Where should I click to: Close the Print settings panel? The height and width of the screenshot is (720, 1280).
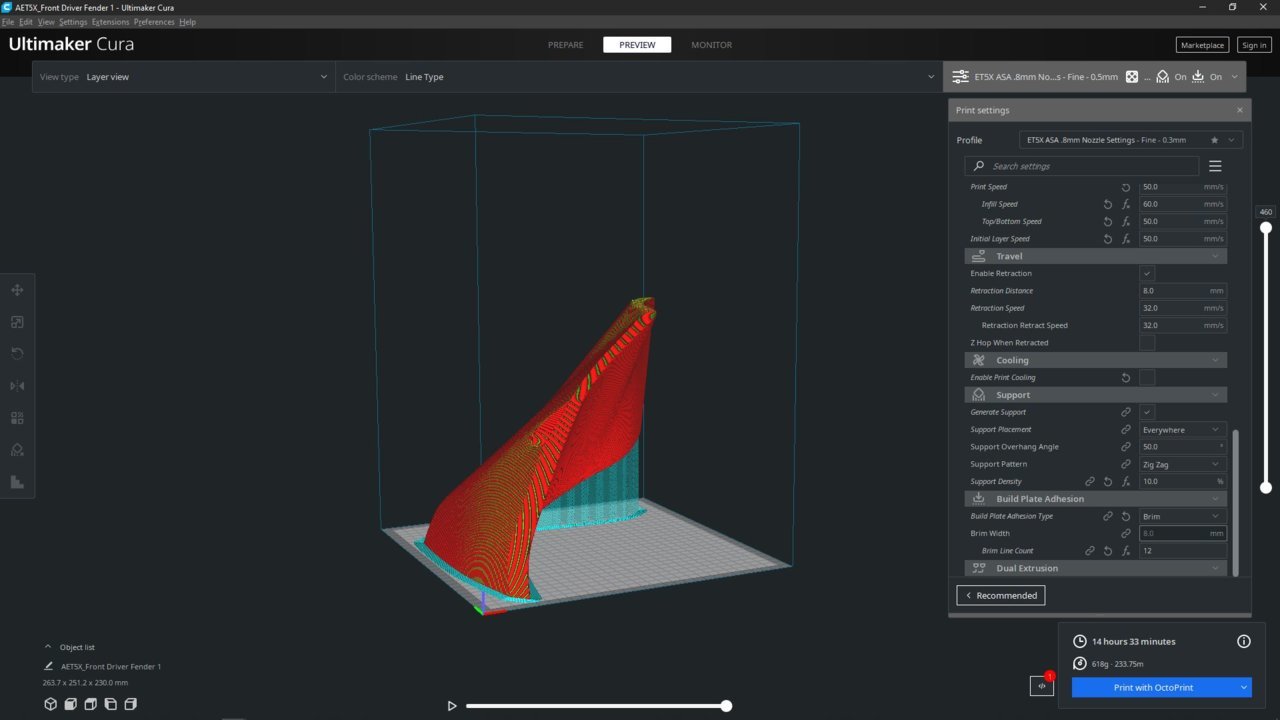click(1240, 110)
